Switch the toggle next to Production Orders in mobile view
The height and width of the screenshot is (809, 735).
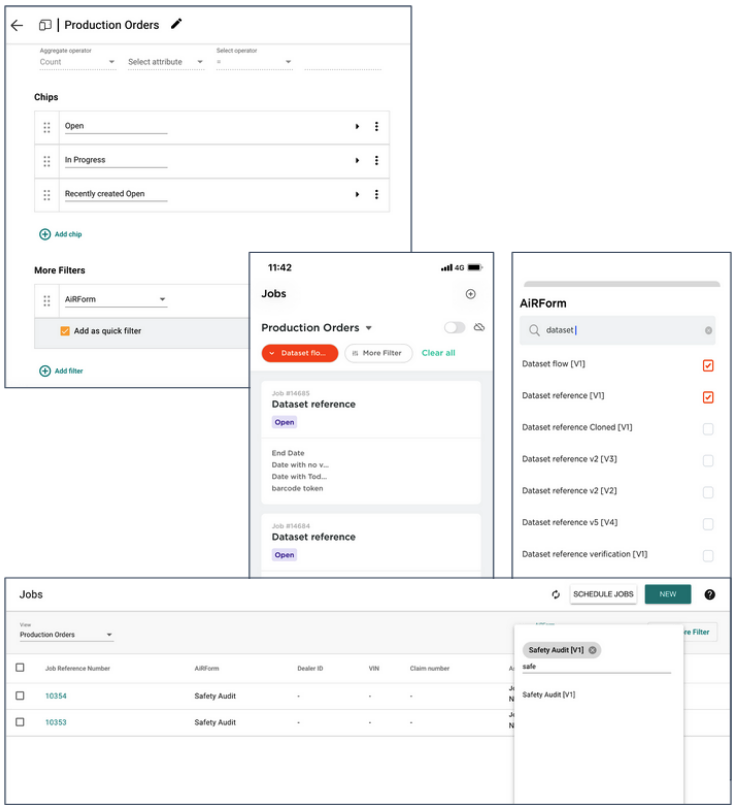point(454,328)
